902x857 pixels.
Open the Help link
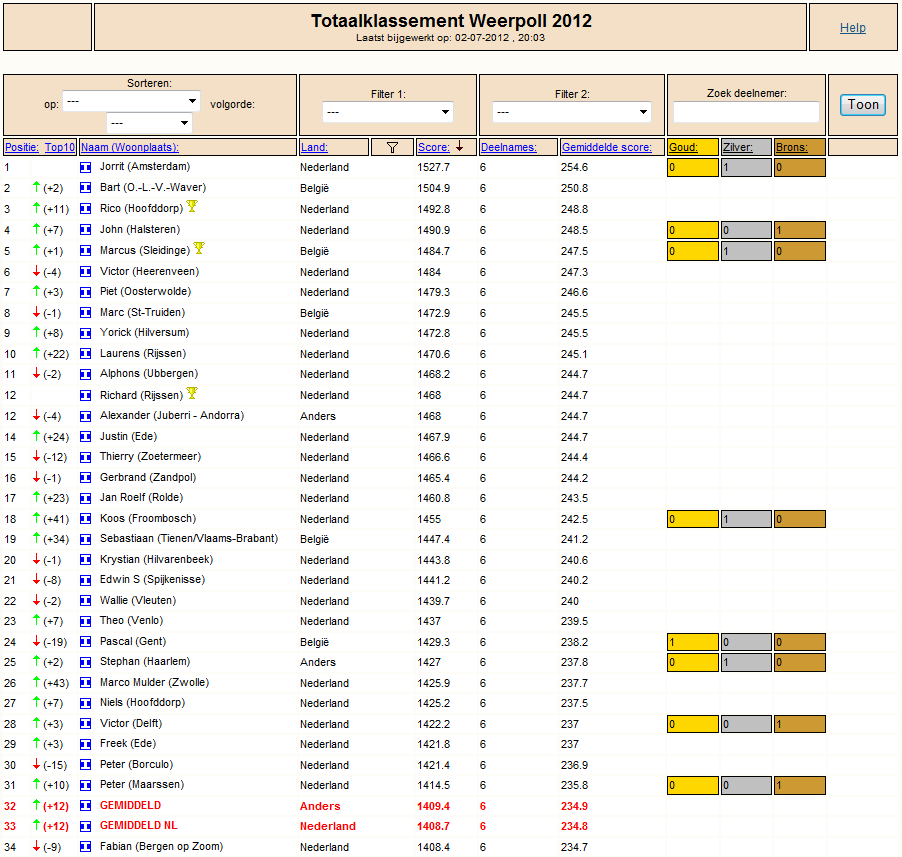tap(853, 28)
